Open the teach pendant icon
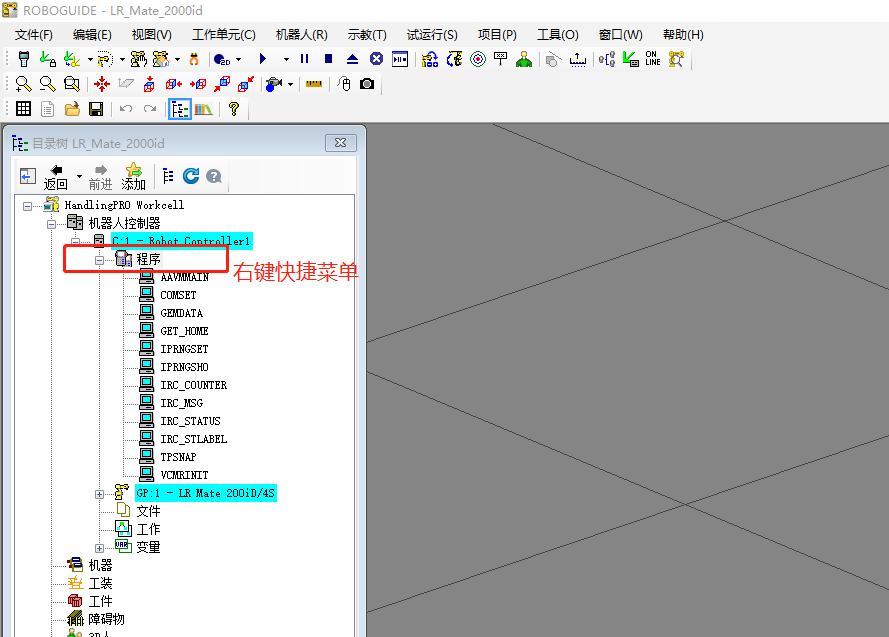The width and height of the screenshot is (889, 637). [24, 59]
